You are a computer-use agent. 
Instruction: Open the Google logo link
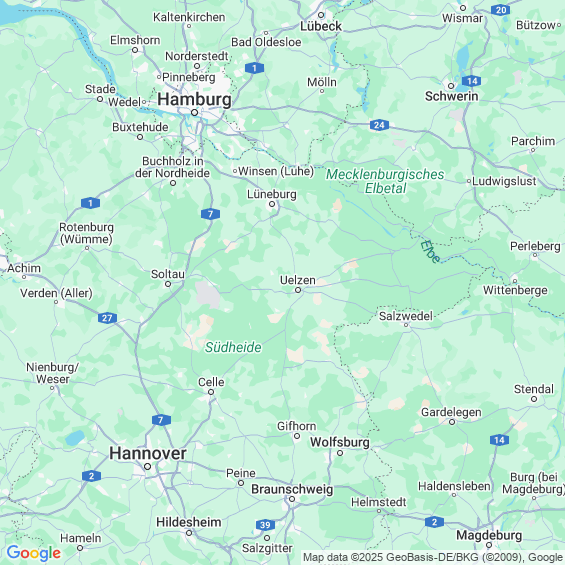(34, 553)
